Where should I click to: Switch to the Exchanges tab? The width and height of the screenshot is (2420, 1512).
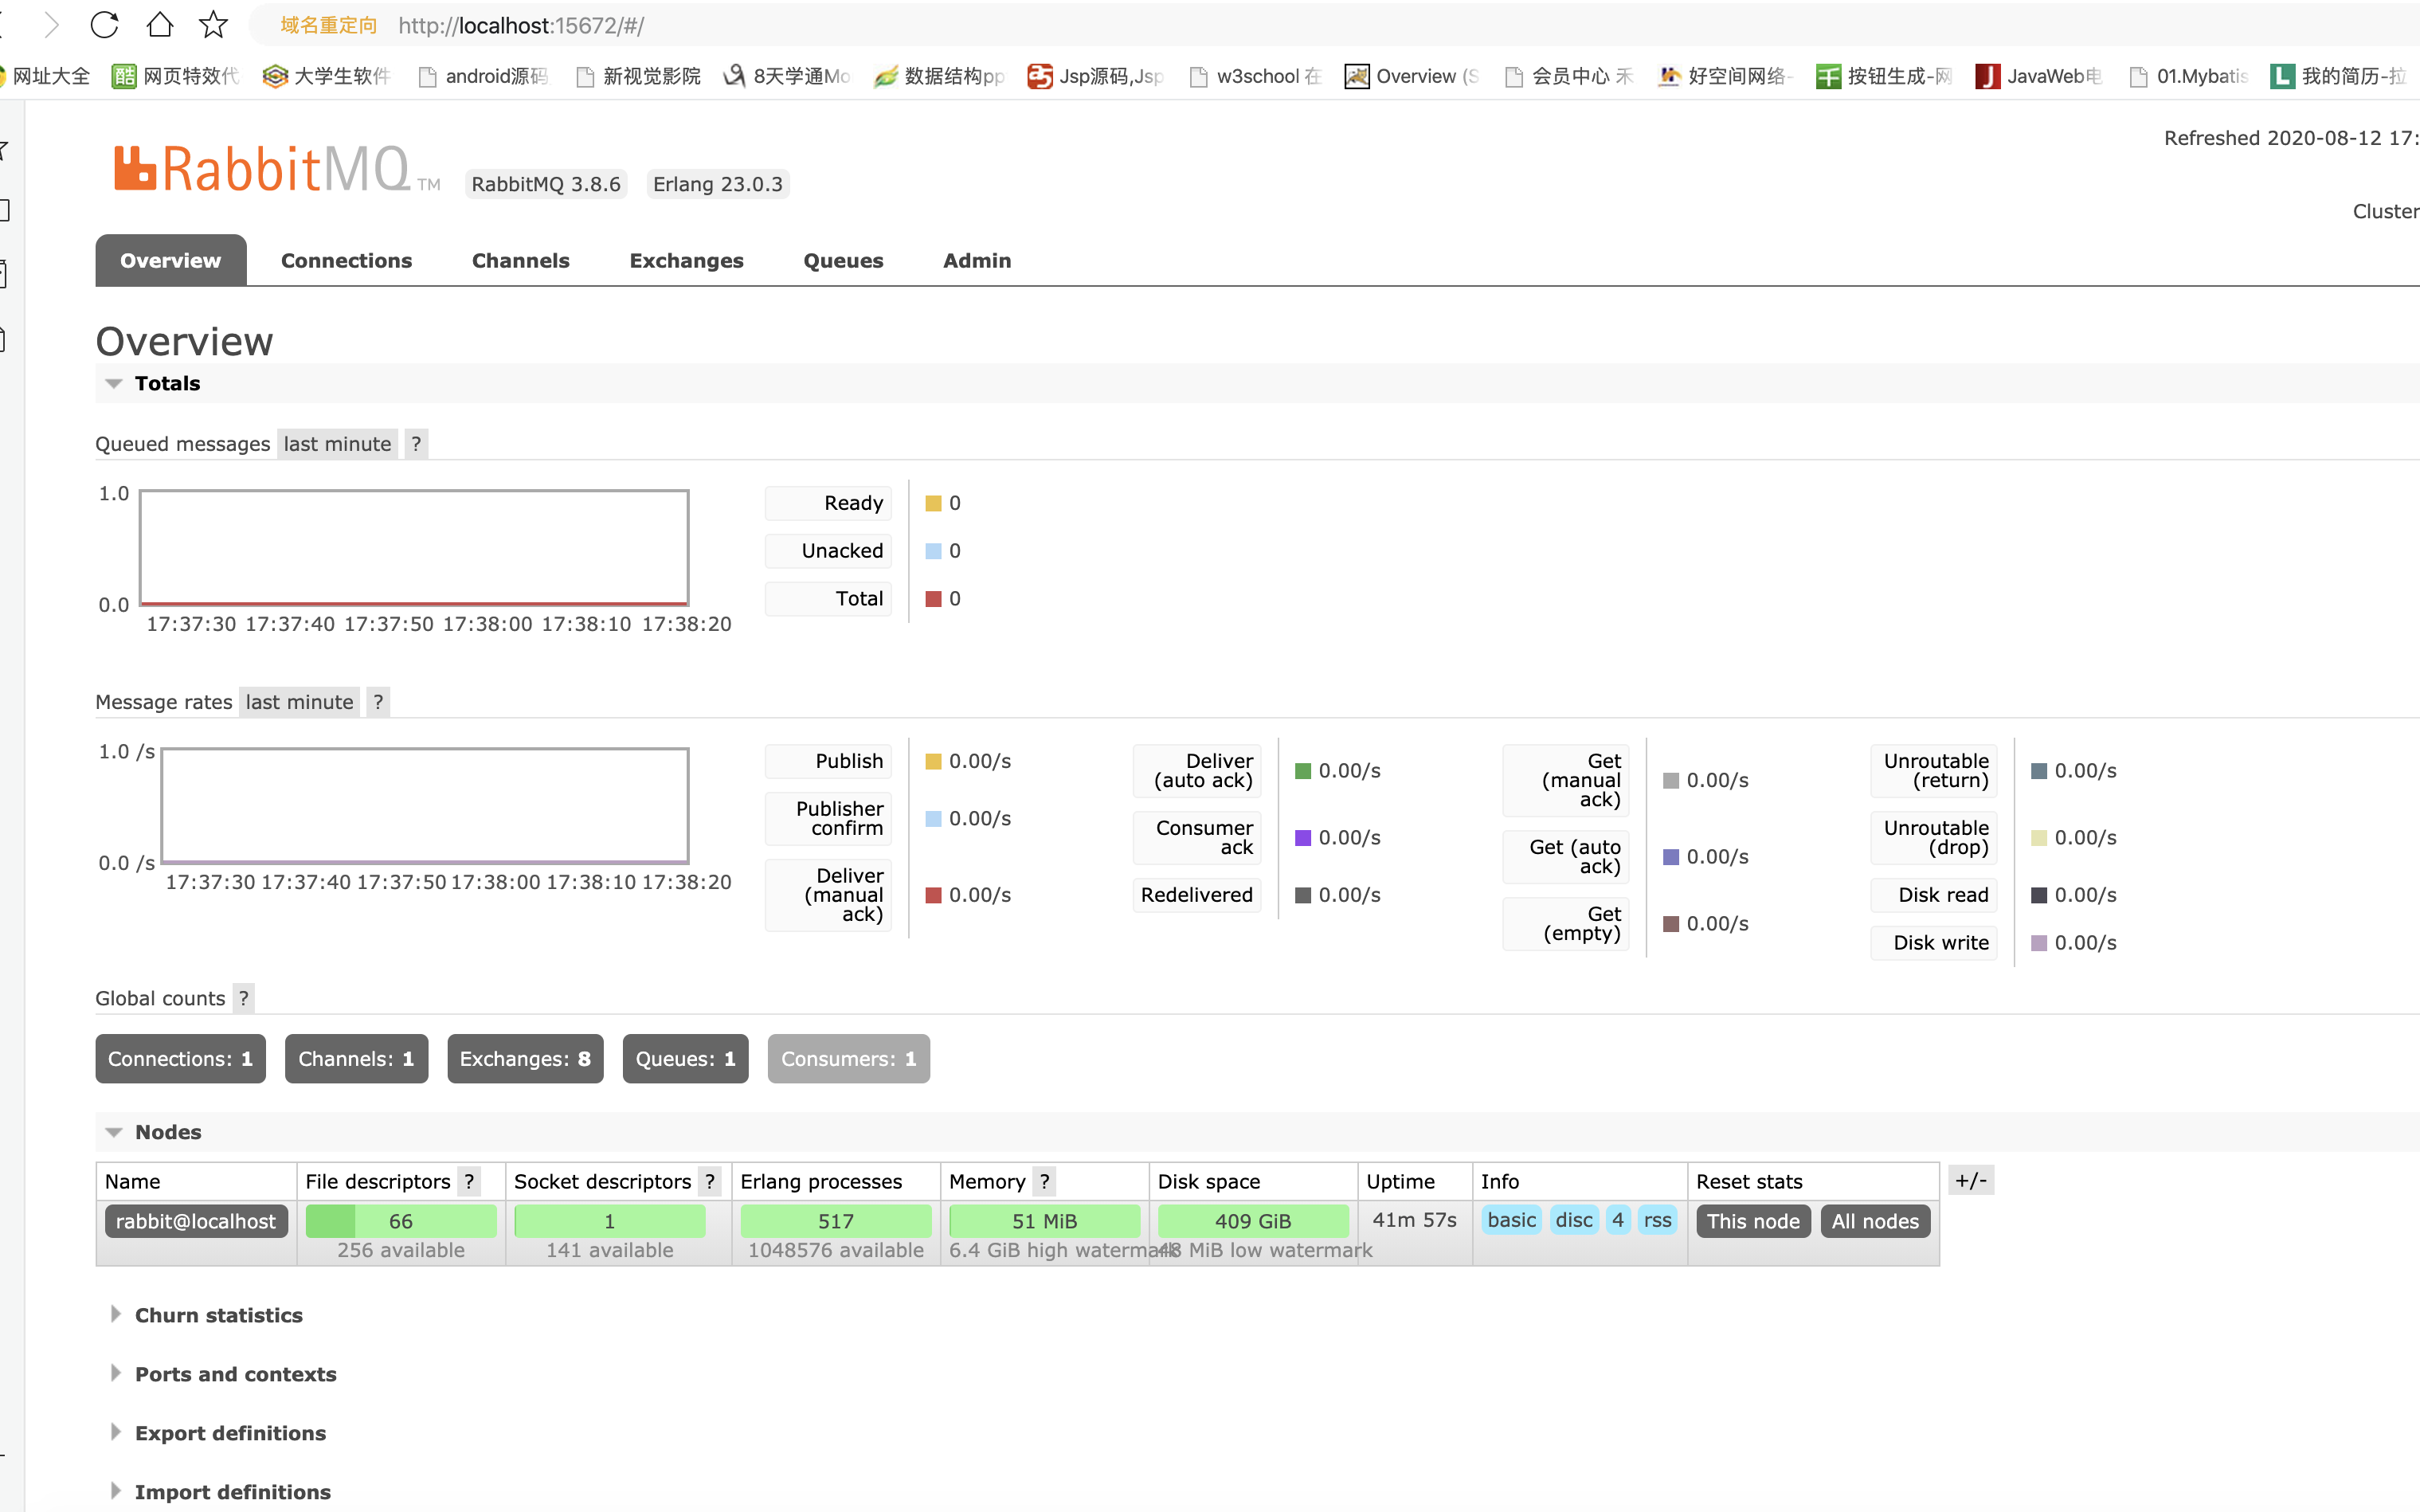coord(686,260)
